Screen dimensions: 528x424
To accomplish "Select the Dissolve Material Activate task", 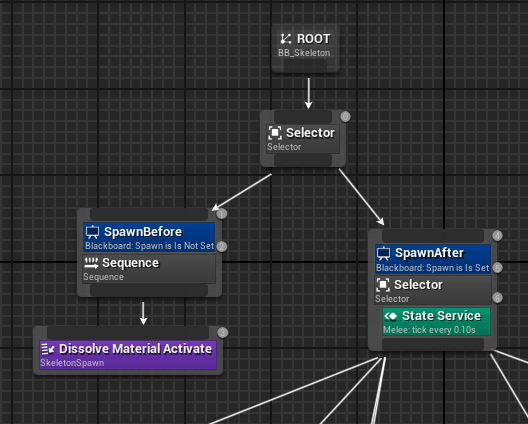I will click(128, 355).
